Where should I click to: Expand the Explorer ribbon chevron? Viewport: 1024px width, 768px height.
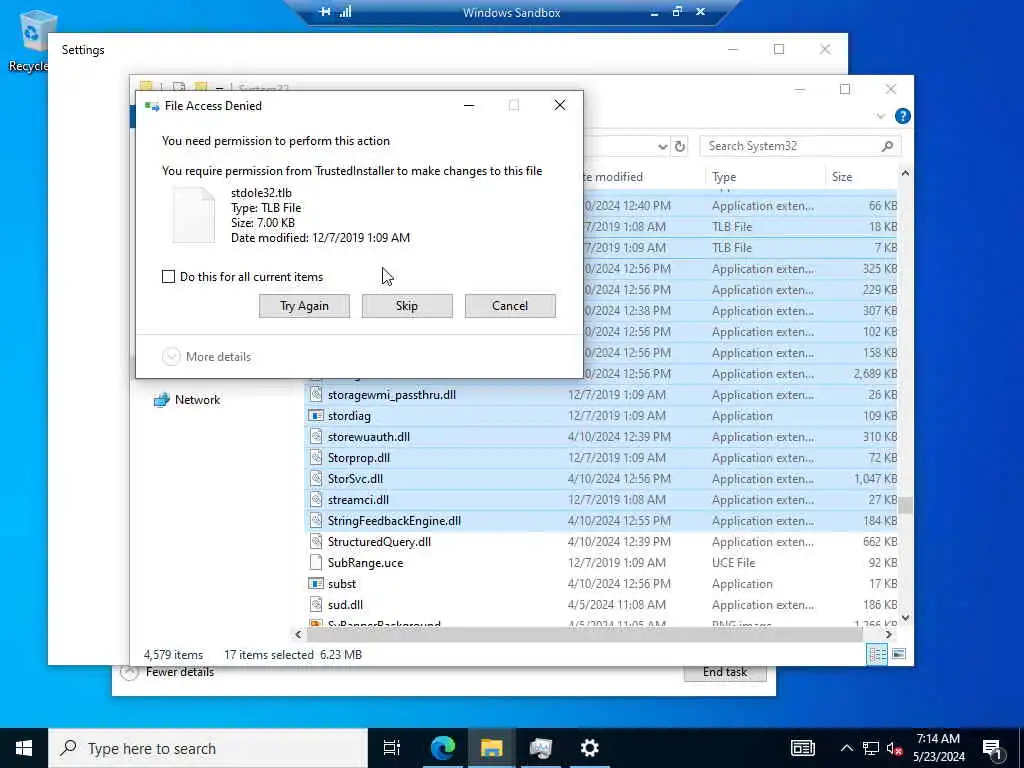[880, 116]
